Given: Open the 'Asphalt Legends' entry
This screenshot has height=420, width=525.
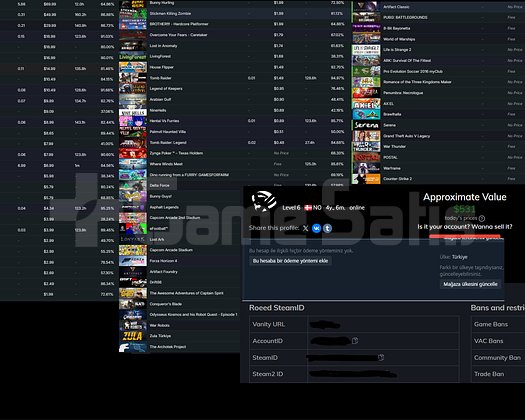Looking at the screenshot, I should point(164,207).
